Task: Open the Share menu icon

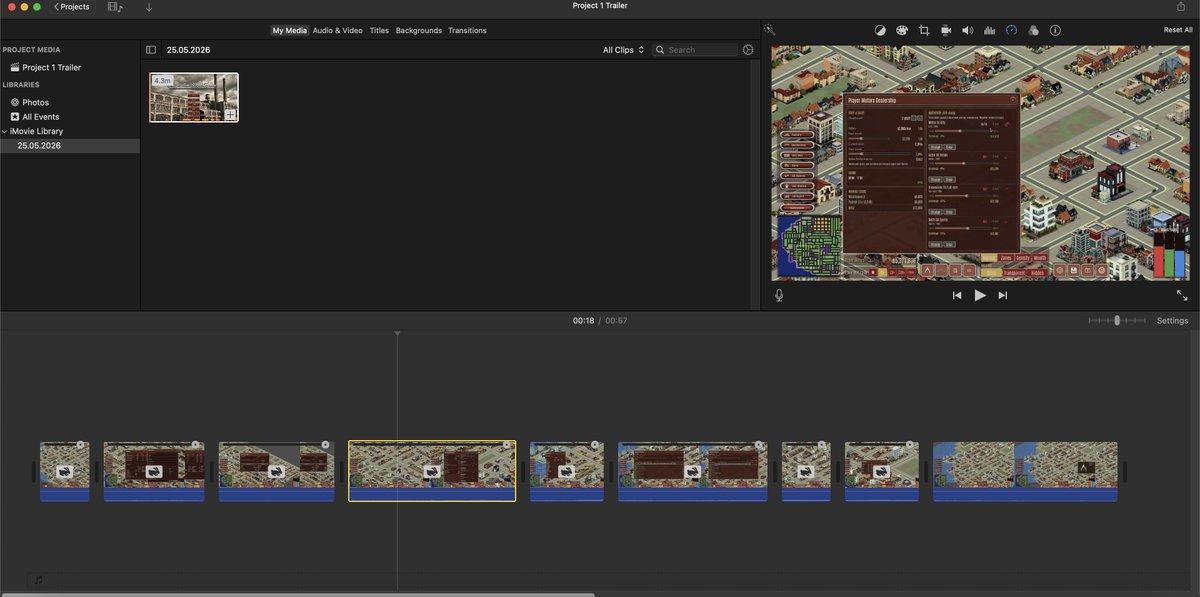Action: pos(1181,6)
